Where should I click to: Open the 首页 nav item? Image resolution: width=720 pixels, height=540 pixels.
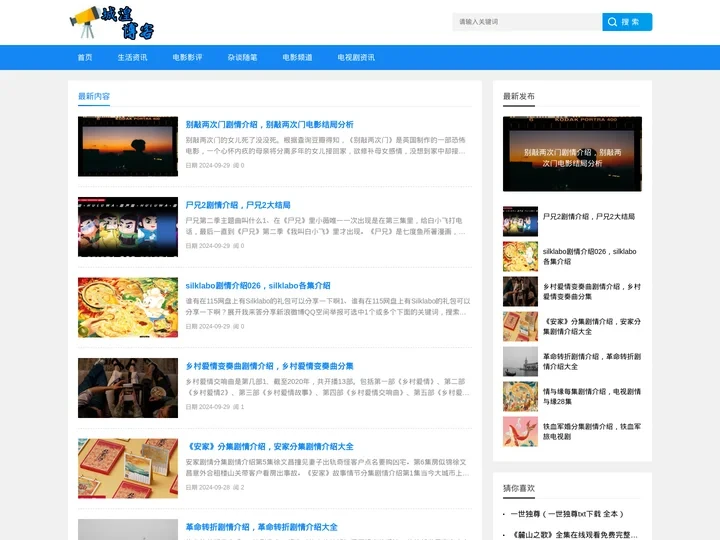(85, 57)
